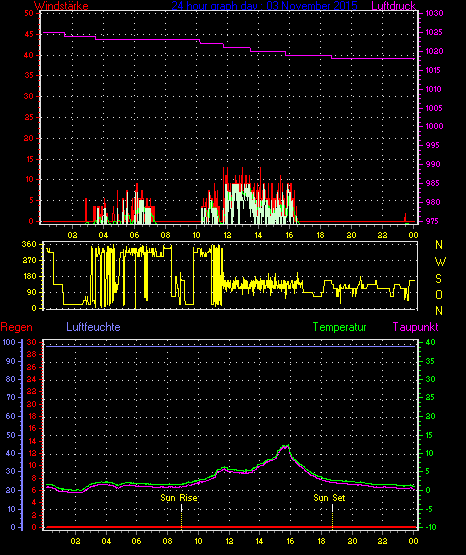
Task: Select the Regen legend label
Action: tap(16, 327)
